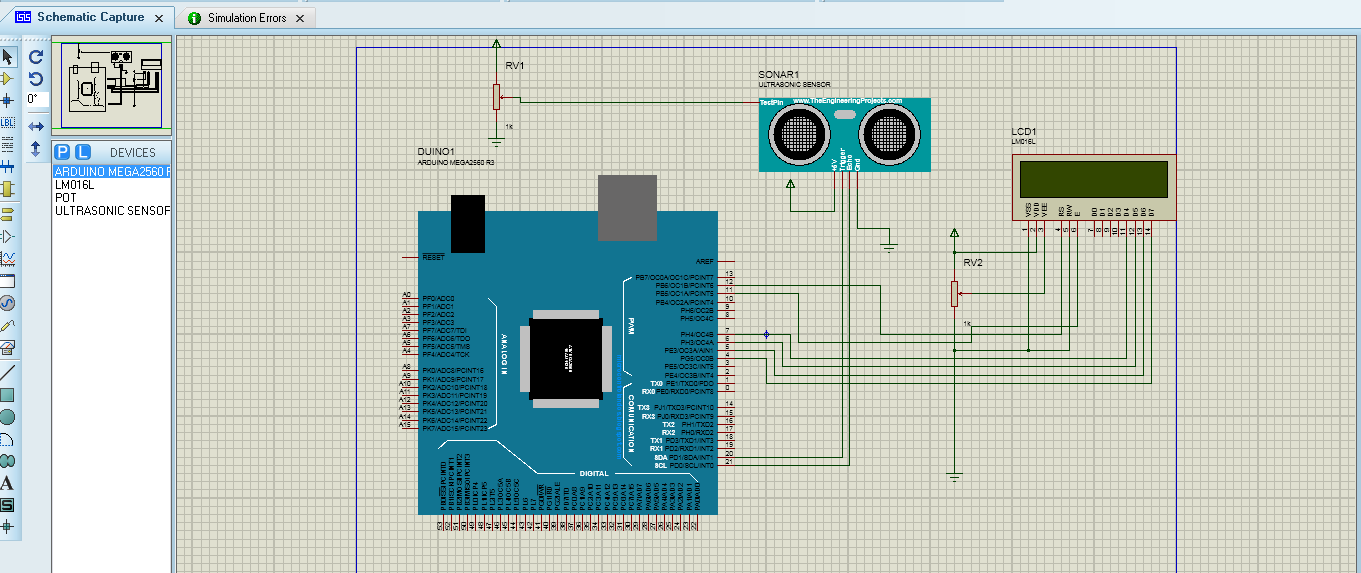
Task: Select 2D graphics markers tool
Action: pos(7,526)
